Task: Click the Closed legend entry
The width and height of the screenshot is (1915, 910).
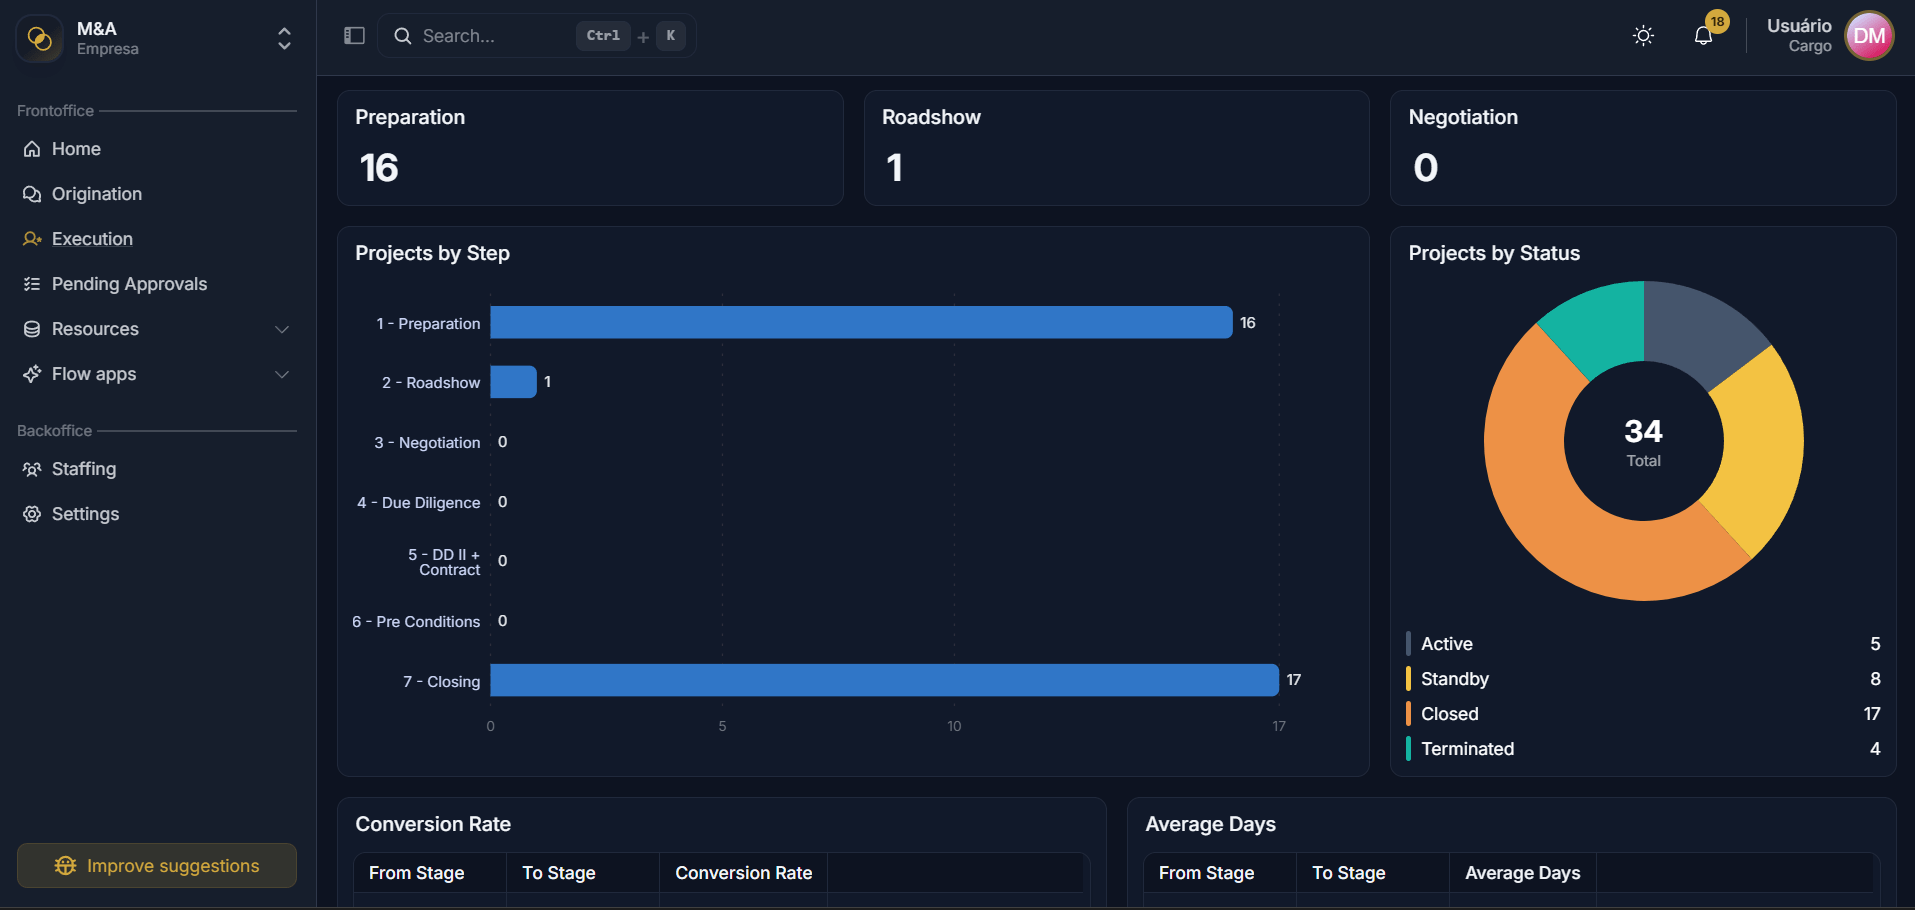Action: click(x=1643, y=714)
